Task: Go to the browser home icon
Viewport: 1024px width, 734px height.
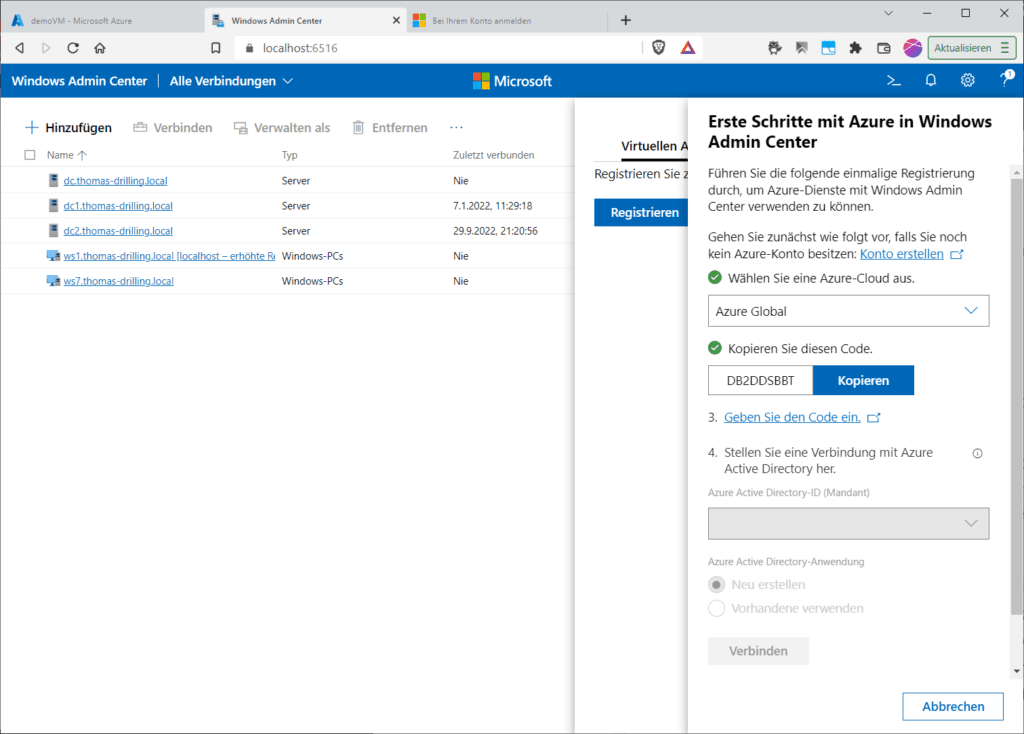Action: (x=100, y=48)
